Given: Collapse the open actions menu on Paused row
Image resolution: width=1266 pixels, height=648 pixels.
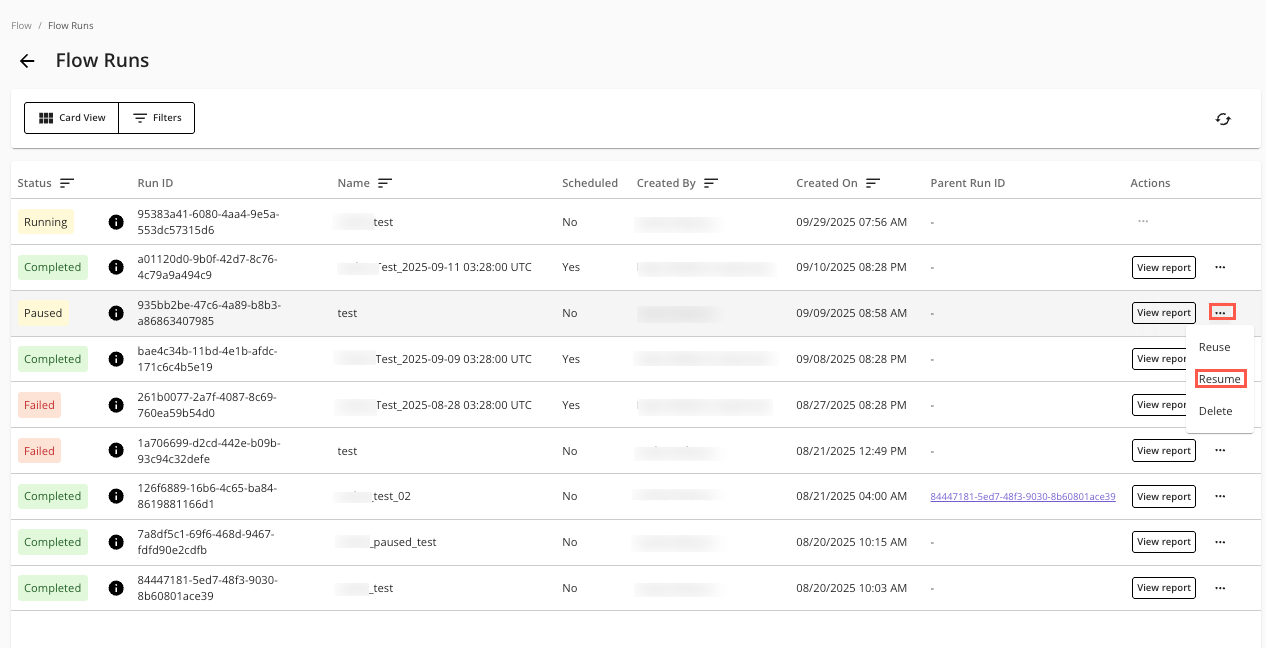Looking at the screenshot, I should pos(1221,313).
